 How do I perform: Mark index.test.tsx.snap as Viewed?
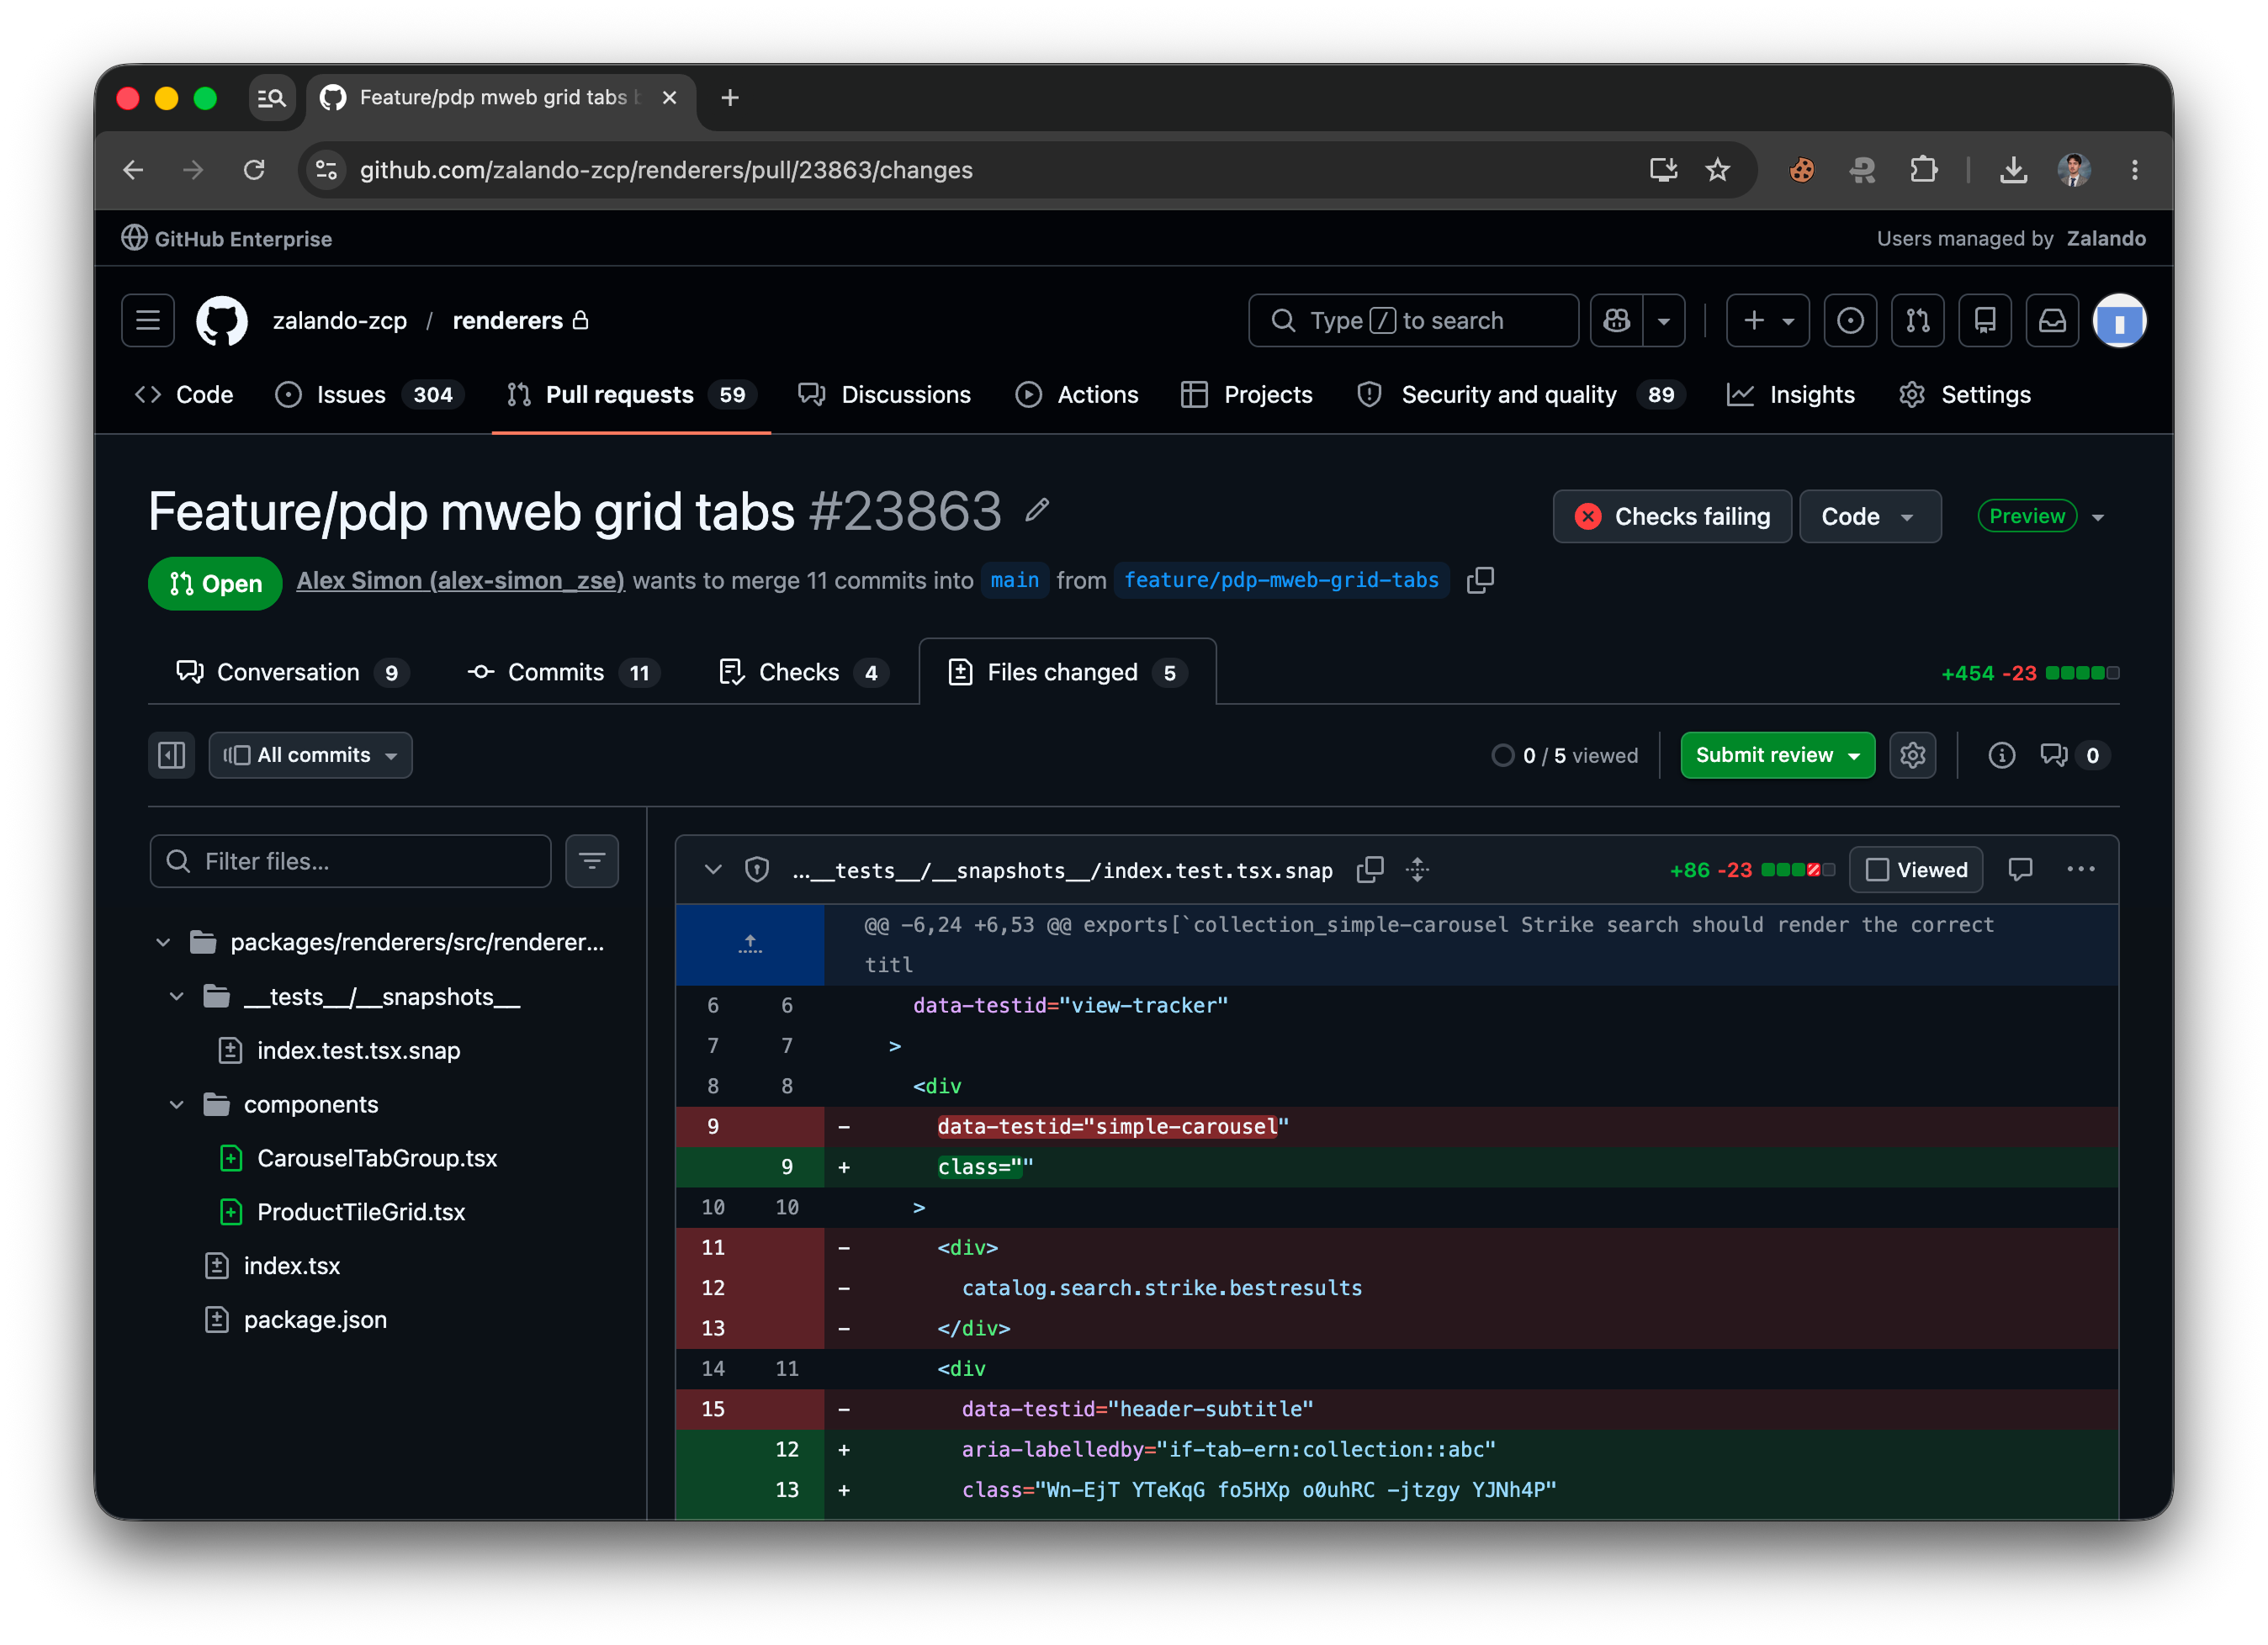[x=1917, y=871]
